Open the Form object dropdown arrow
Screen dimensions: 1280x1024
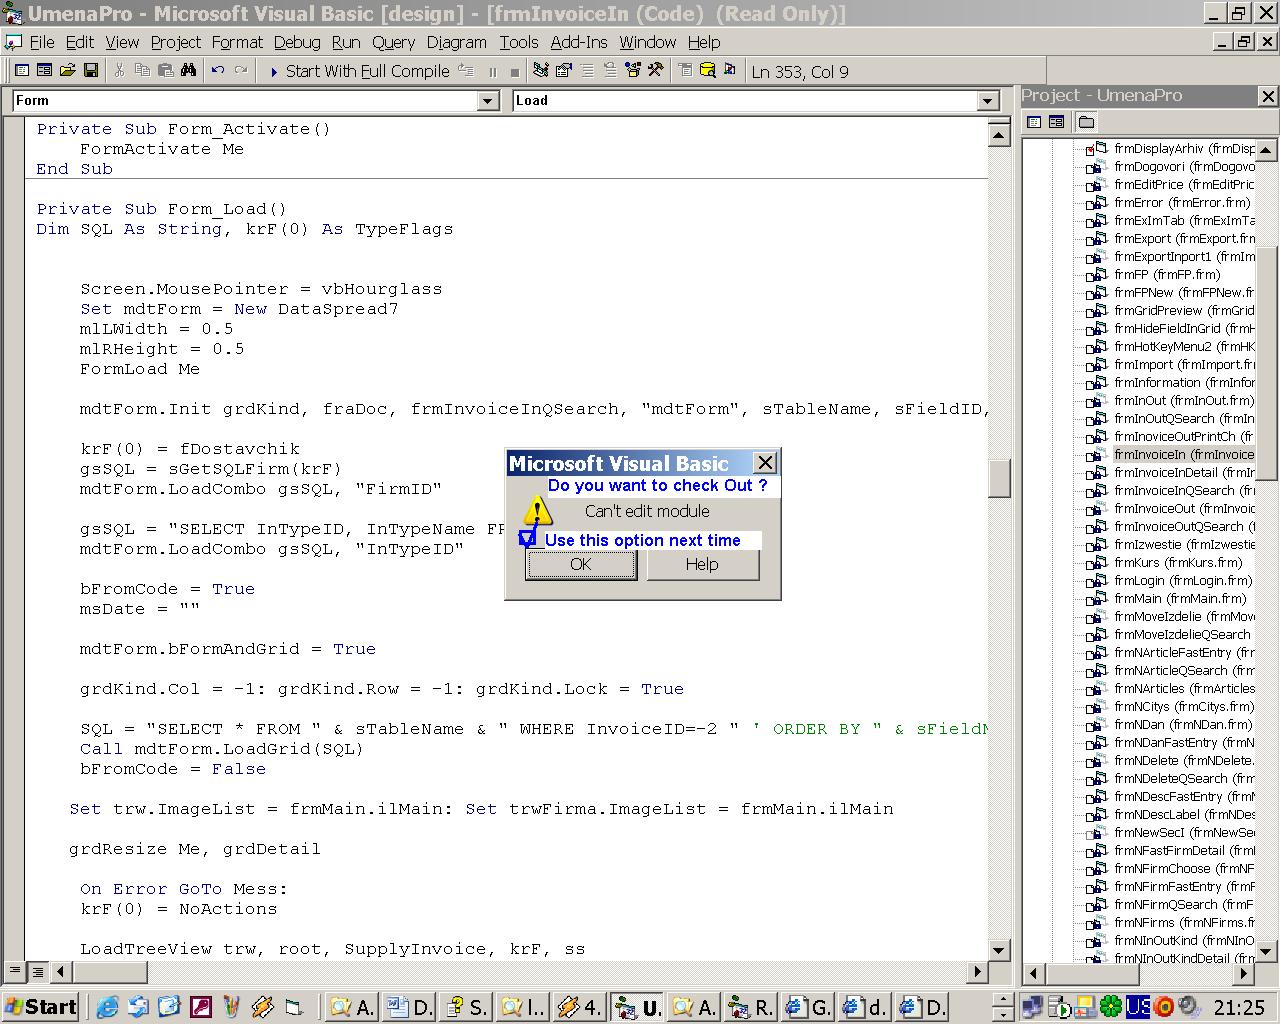click(x=488, y=100)
